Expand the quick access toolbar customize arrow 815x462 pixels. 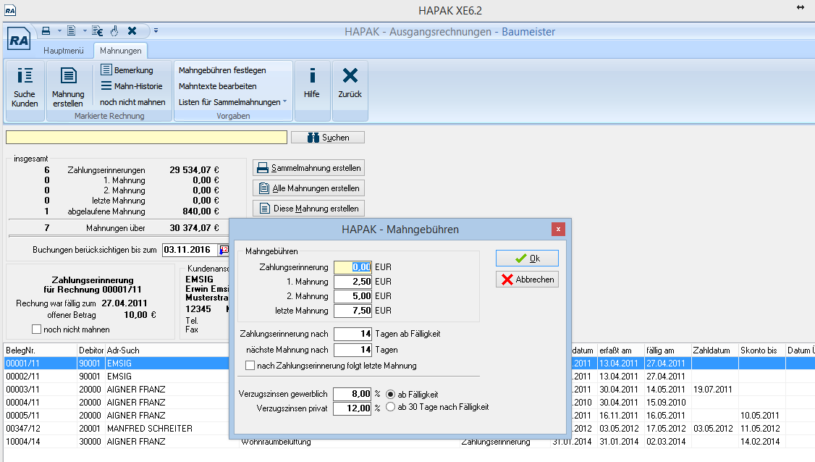pyautogui.click(x=156, y=31)
